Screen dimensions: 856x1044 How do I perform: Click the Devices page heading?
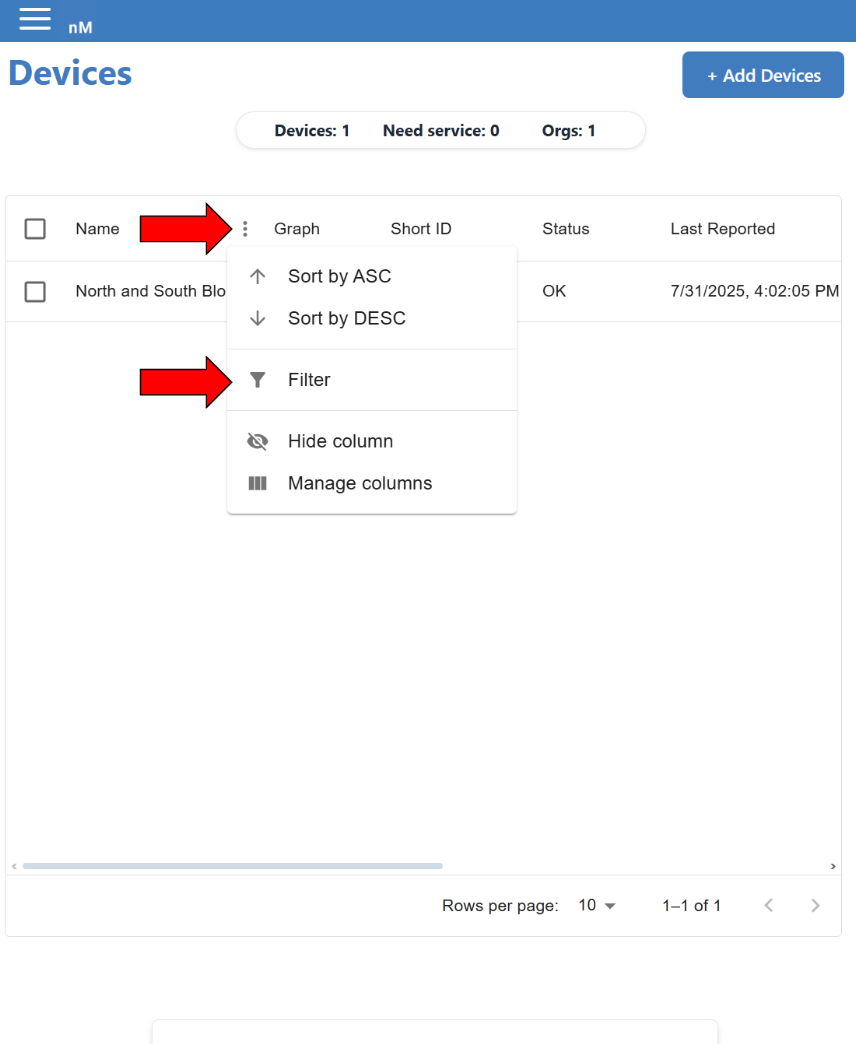pos(70,73)
